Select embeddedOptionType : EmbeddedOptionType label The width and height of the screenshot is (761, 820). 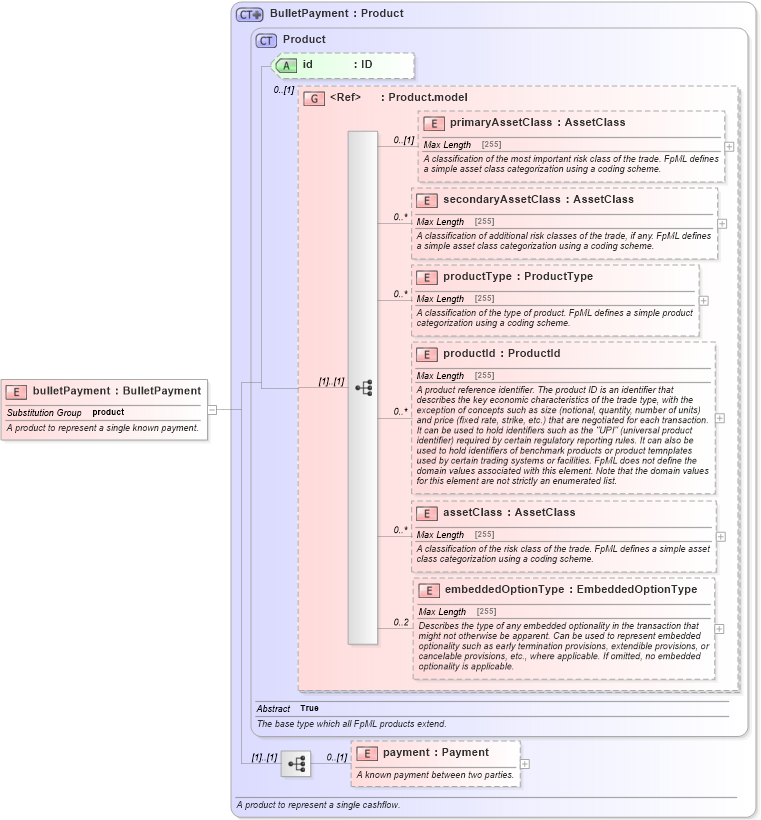571,589
